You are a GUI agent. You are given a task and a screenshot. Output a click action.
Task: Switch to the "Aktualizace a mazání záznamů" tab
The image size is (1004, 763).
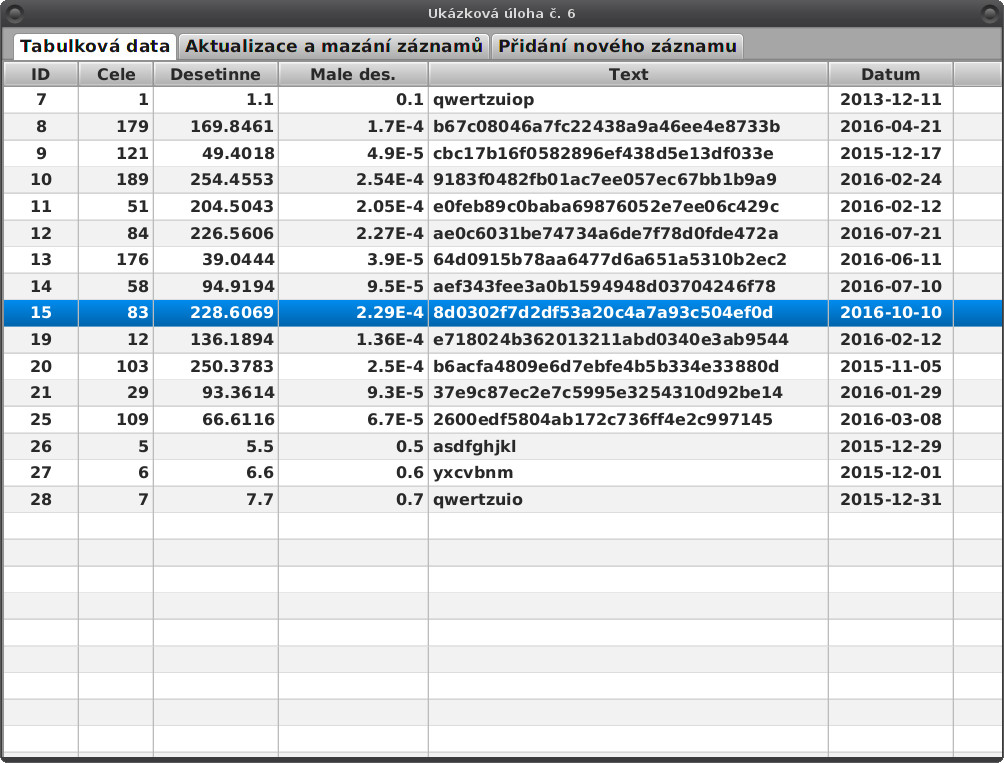pyautogui.click(x=335, y=45)
